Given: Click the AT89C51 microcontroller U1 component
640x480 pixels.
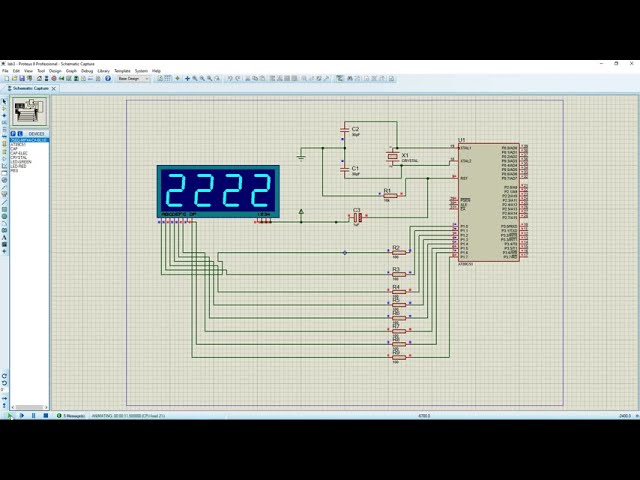Looking at the screenshot, I should tap(489, 202).
